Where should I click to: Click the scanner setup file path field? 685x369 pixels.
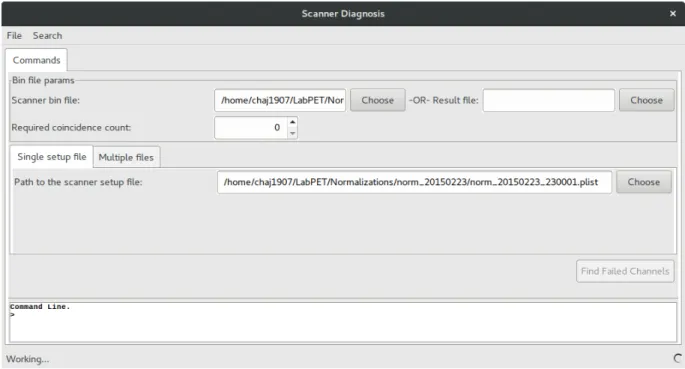tap(414, 182)
